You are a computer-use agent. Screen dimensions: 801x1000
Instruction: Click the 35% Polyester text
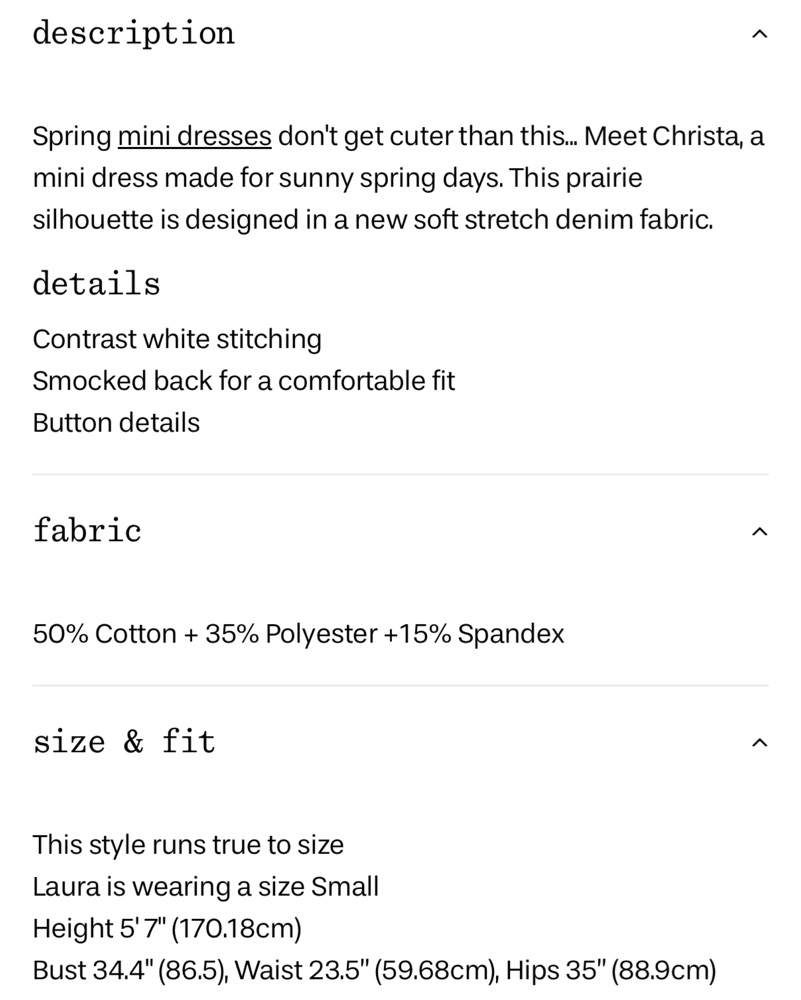[x=291, y=634]
